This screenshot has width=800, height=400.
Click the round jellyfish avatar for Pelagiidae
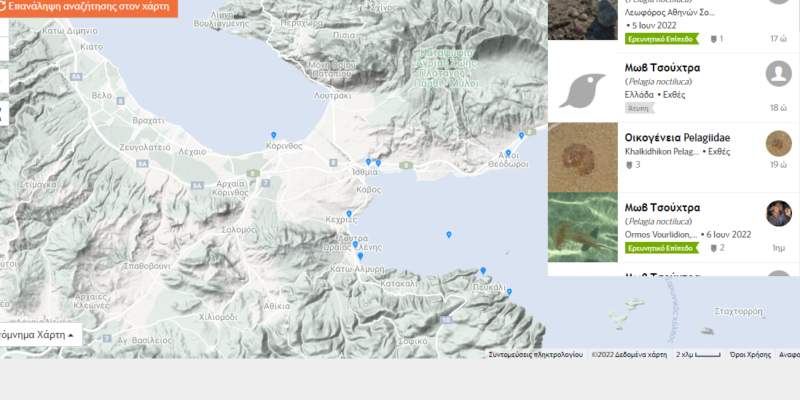pos(778,143)
